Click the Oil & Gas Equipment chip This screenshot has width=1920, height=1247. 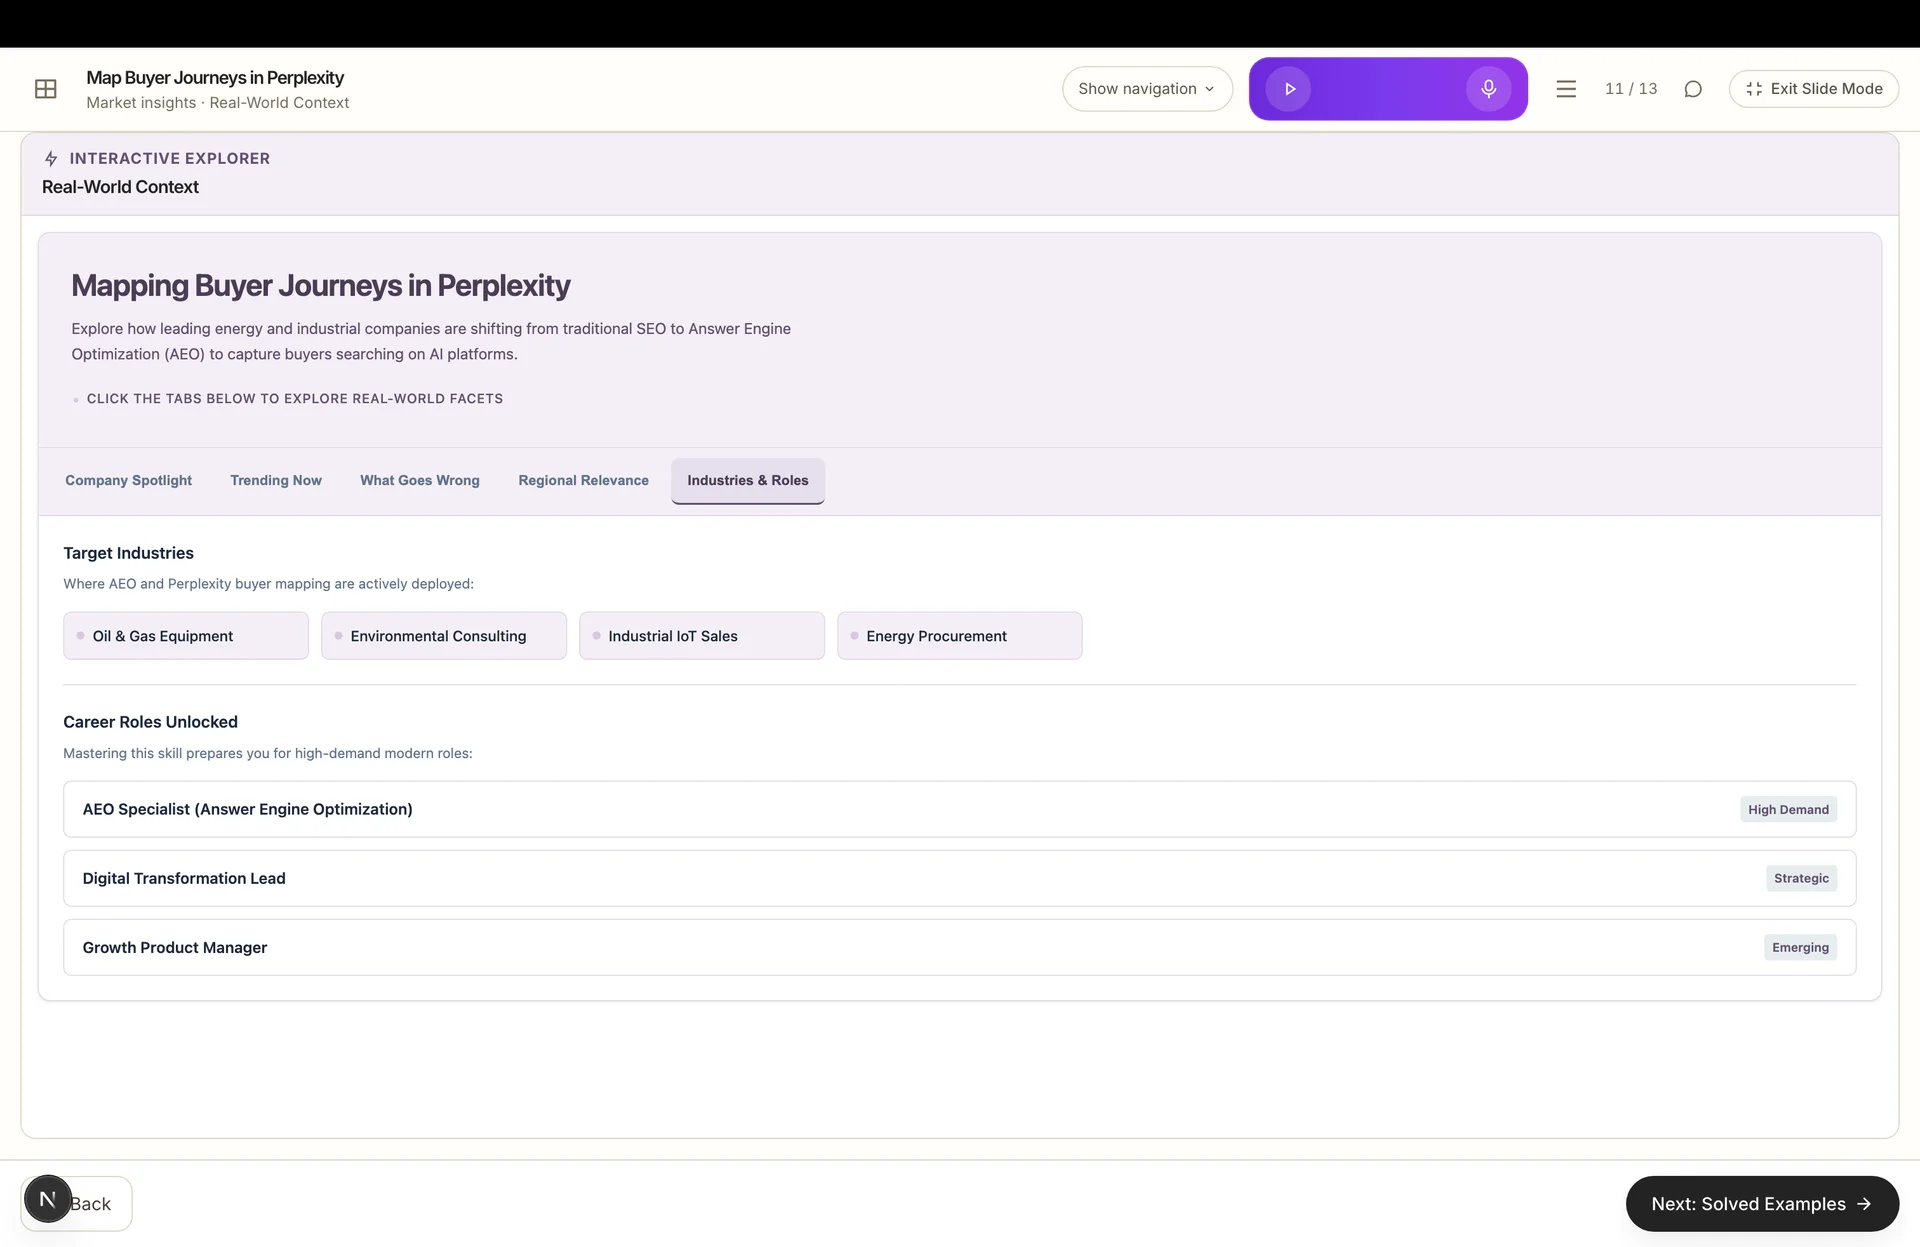coord(186,636)
